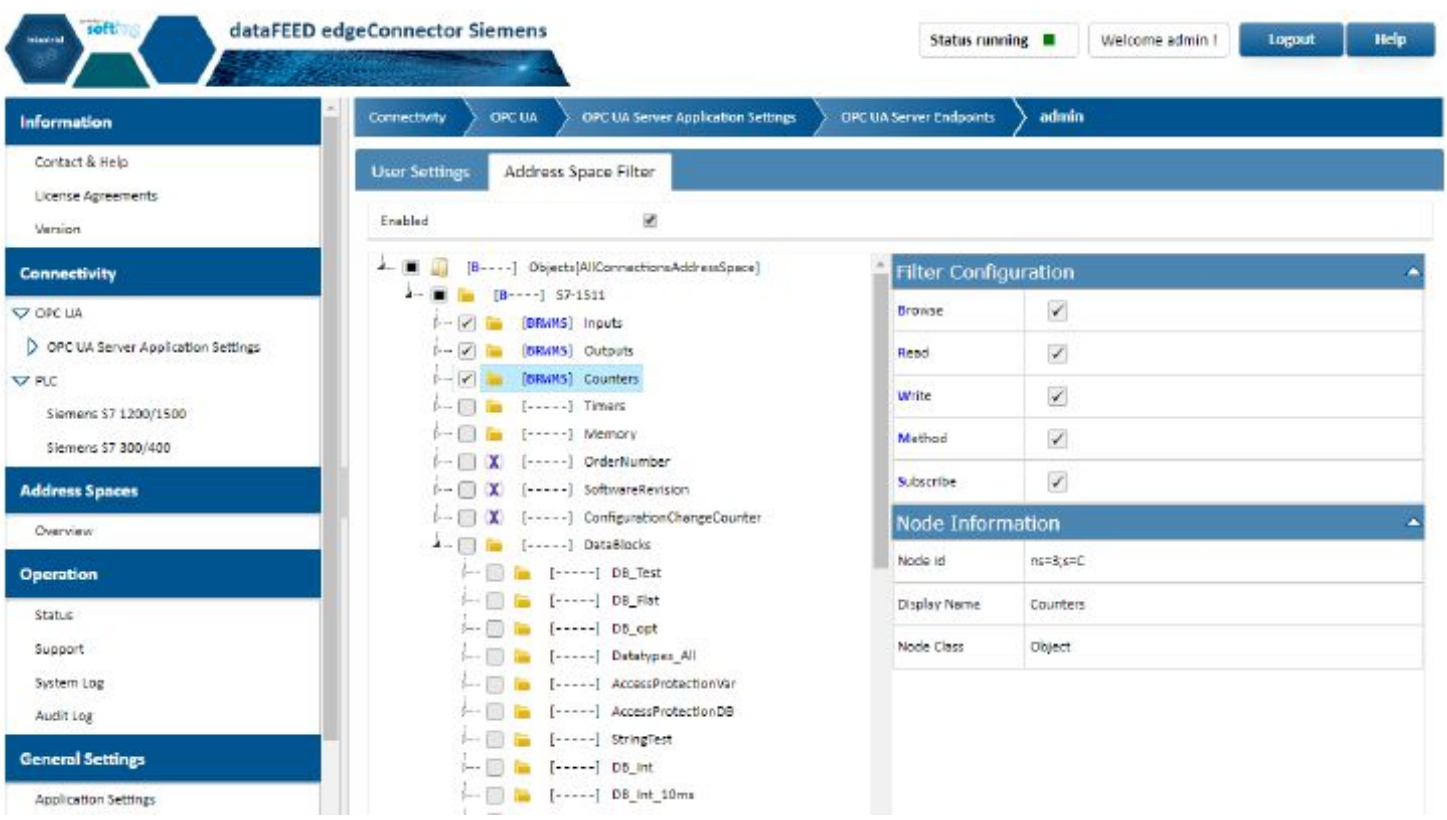Click the Memory folder icon
This screenshot has height=820, width=1447.
tap(493, 435)
